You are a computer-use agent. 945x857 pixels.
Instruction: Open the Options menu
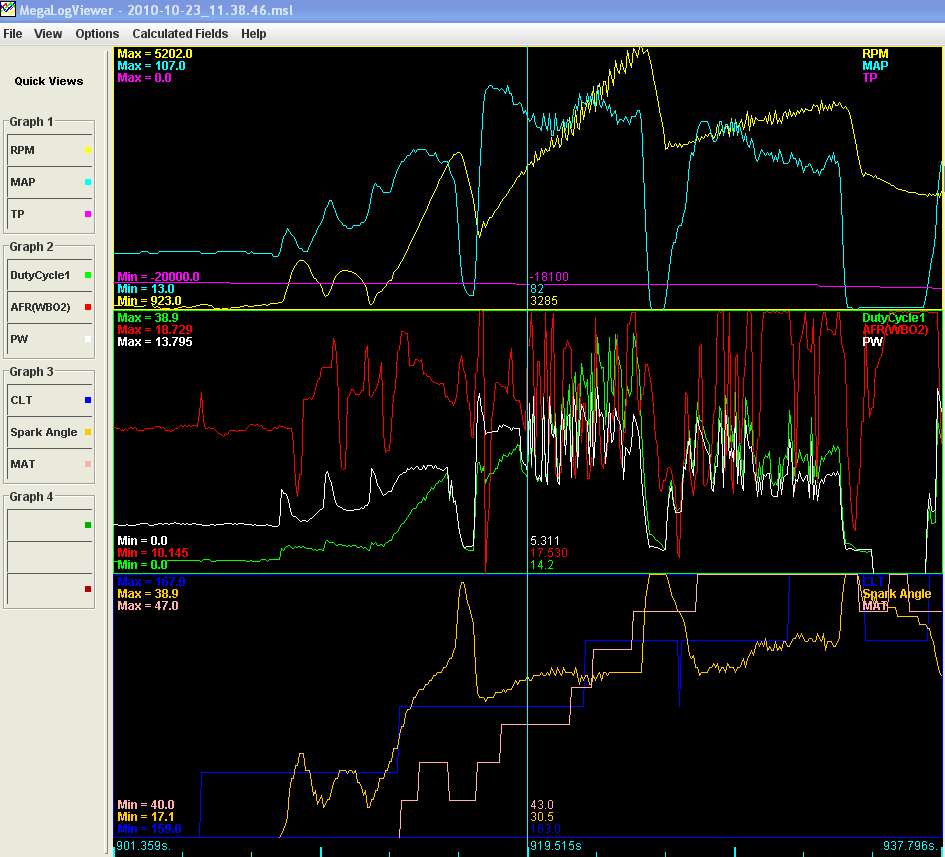tap(97, 33)
